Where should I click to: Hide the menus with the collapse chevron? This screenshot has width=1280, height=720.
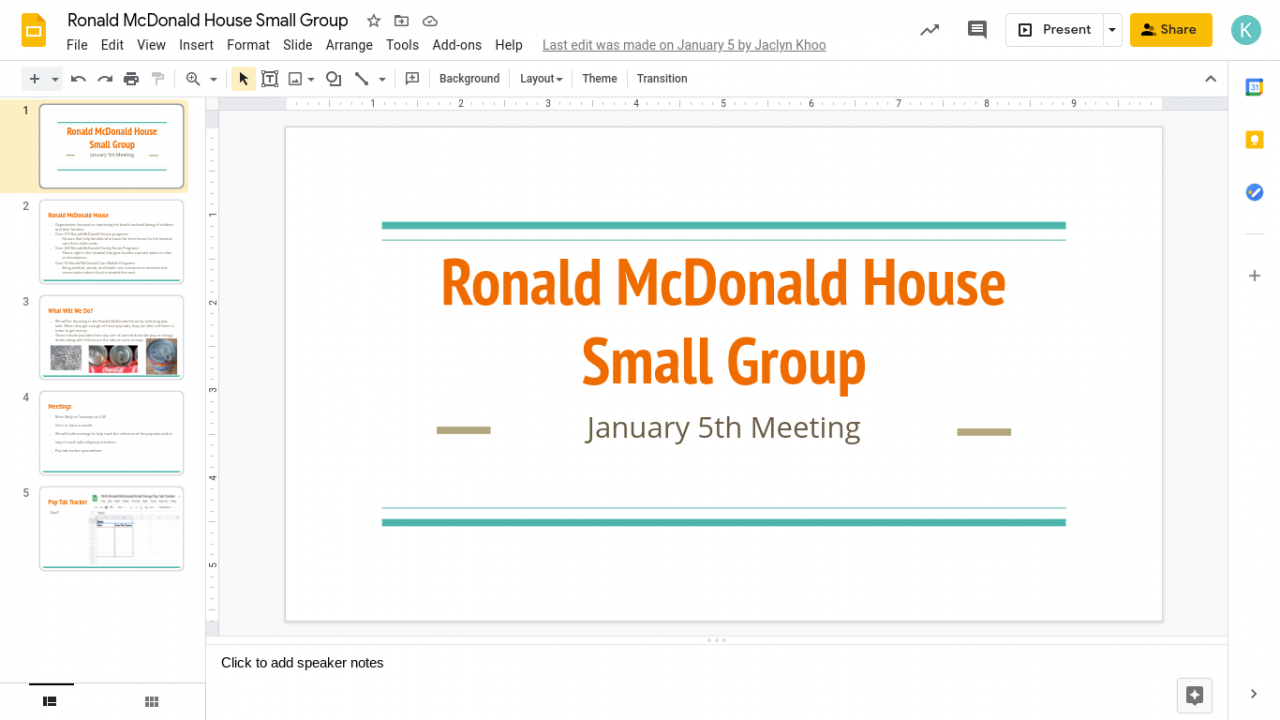click(1210, 79)
